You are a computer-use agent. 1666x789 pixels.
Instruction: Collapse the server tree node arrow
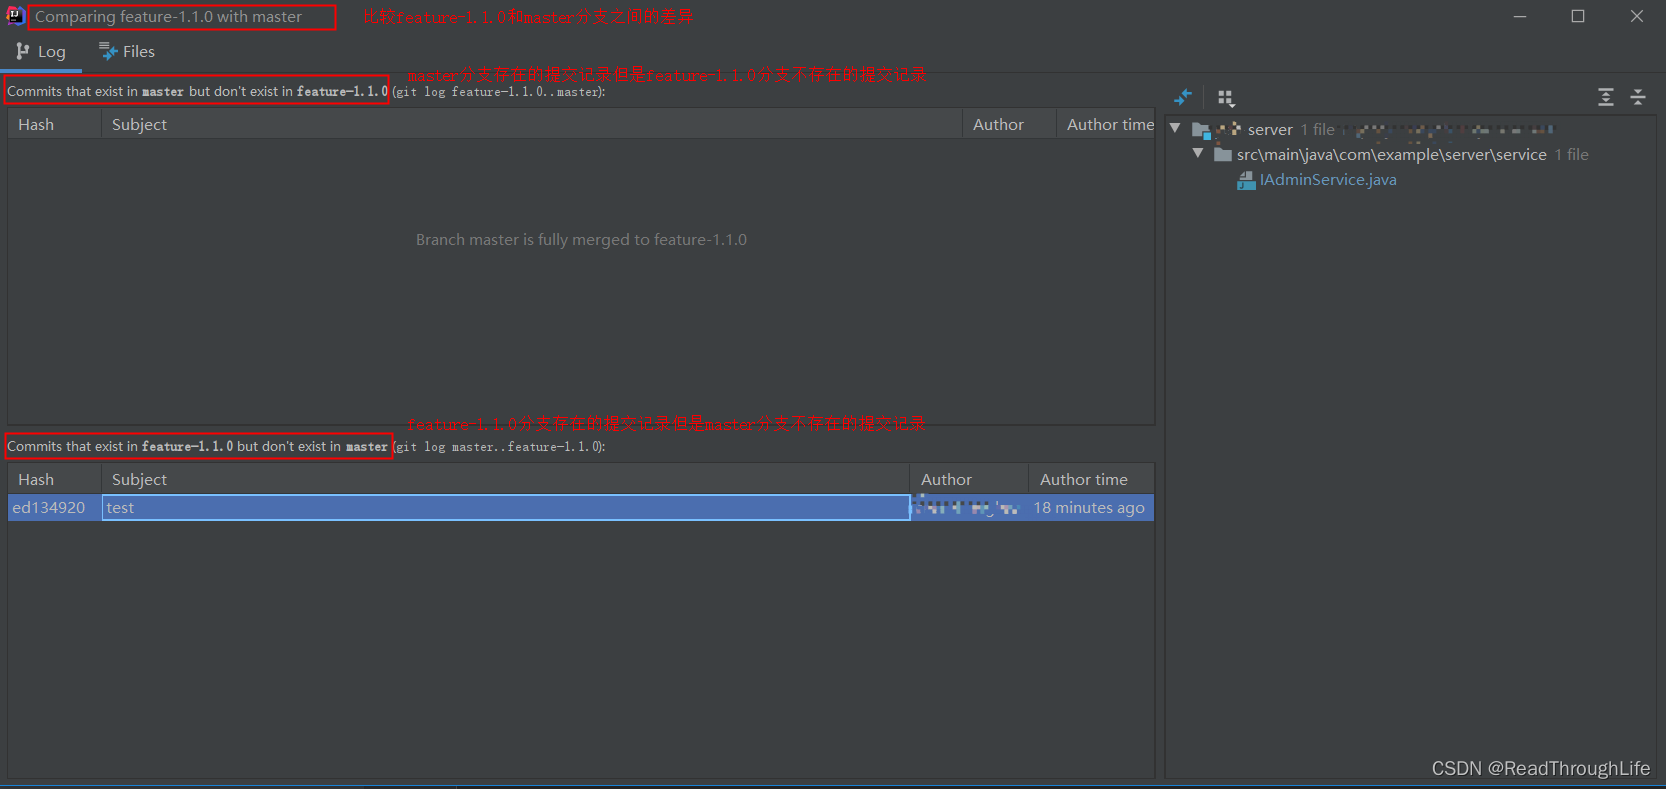click(1175, 129)
